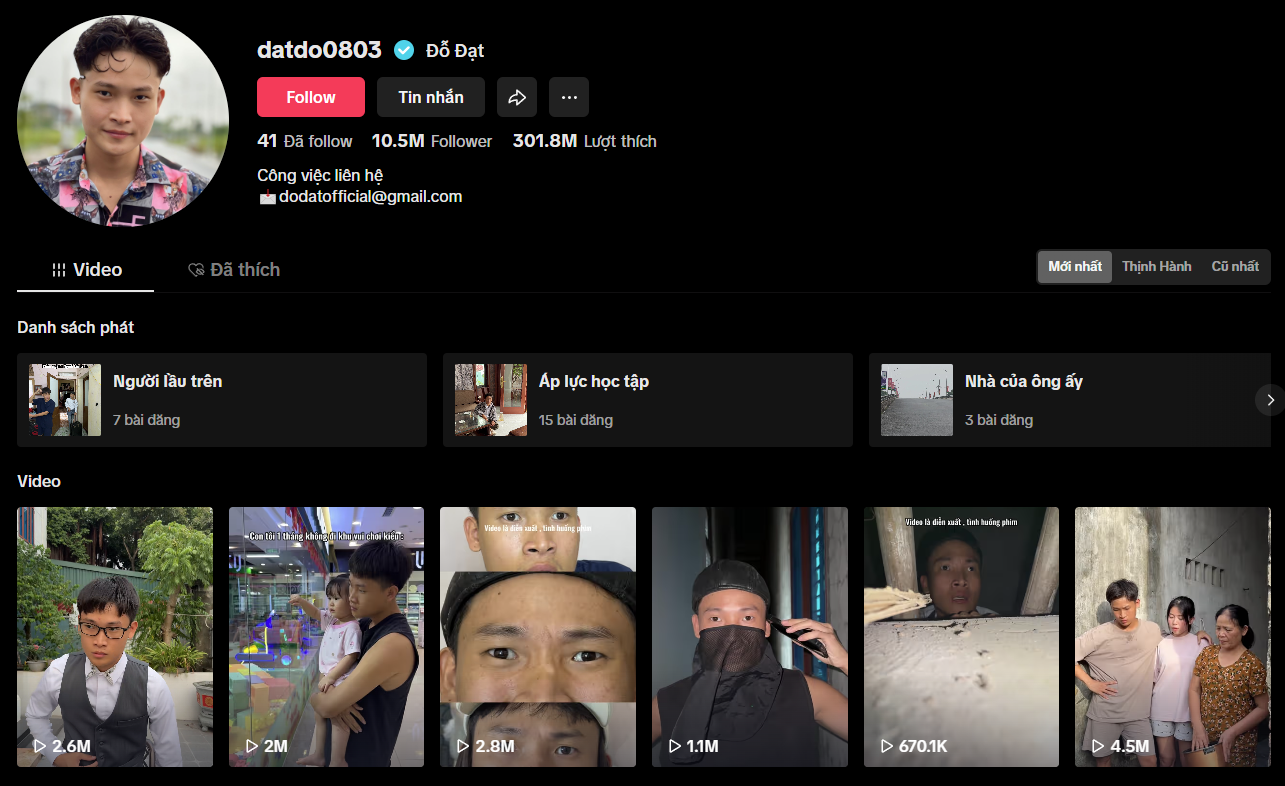Viewport: 1285px width, 786px height.
Task: Open the Nhà của ông ấy playlist
Action: (x=1060, y=400)
